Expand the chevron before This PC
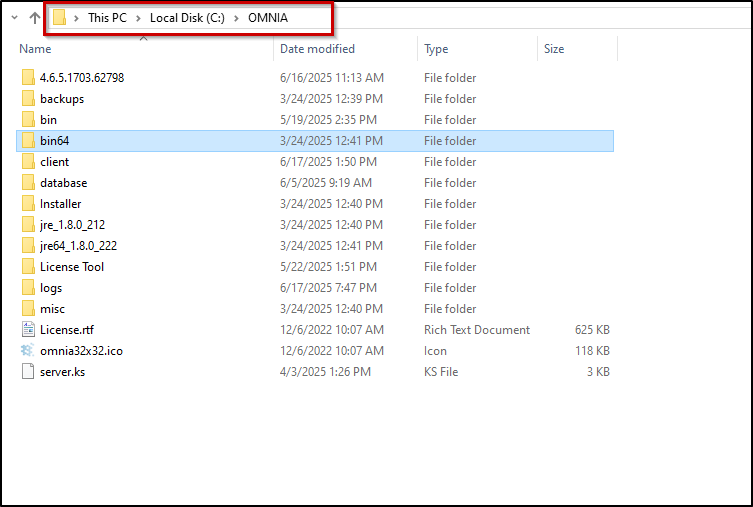The width and height of the screenshot is (753, 507). coord(76,18)
